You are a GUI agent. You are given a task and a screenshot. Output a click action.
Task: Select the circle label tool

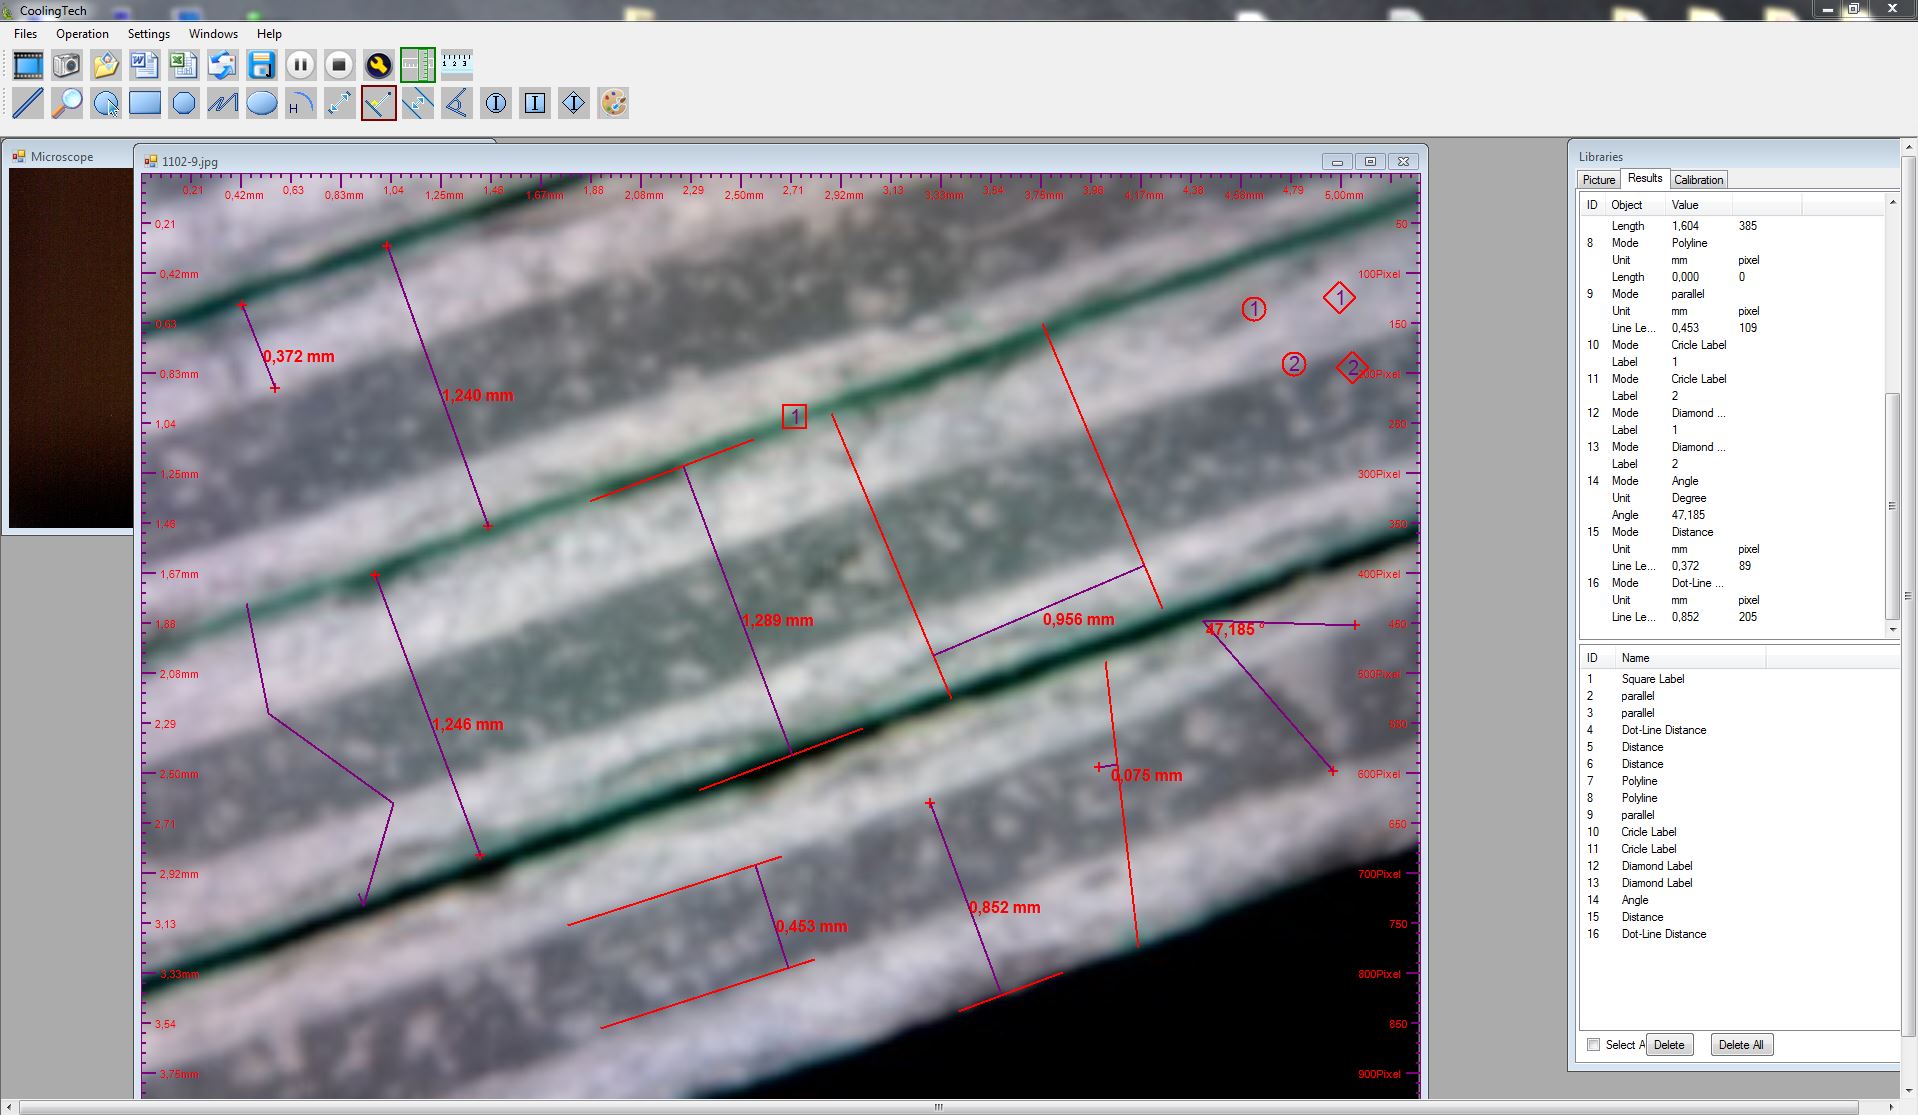pyautogui.click(x=496, y=103)
